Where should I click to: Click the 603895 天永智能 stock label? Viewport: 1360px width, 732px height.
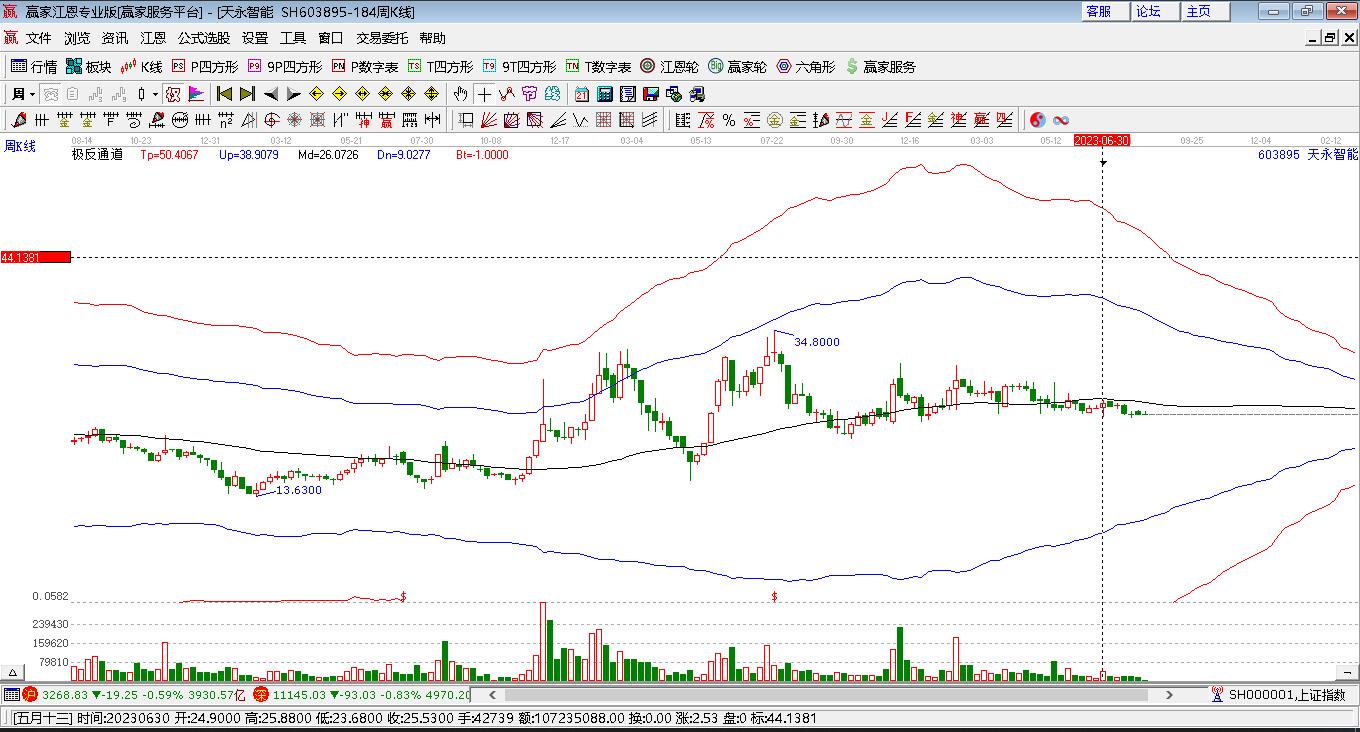(x=1307, y=155)
